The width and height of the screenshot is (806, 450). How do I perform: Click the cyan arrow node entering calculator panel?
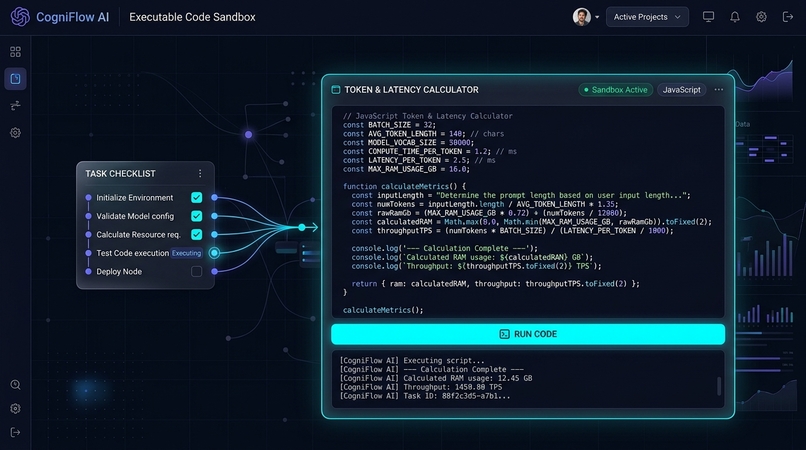(x=302, y=227)
